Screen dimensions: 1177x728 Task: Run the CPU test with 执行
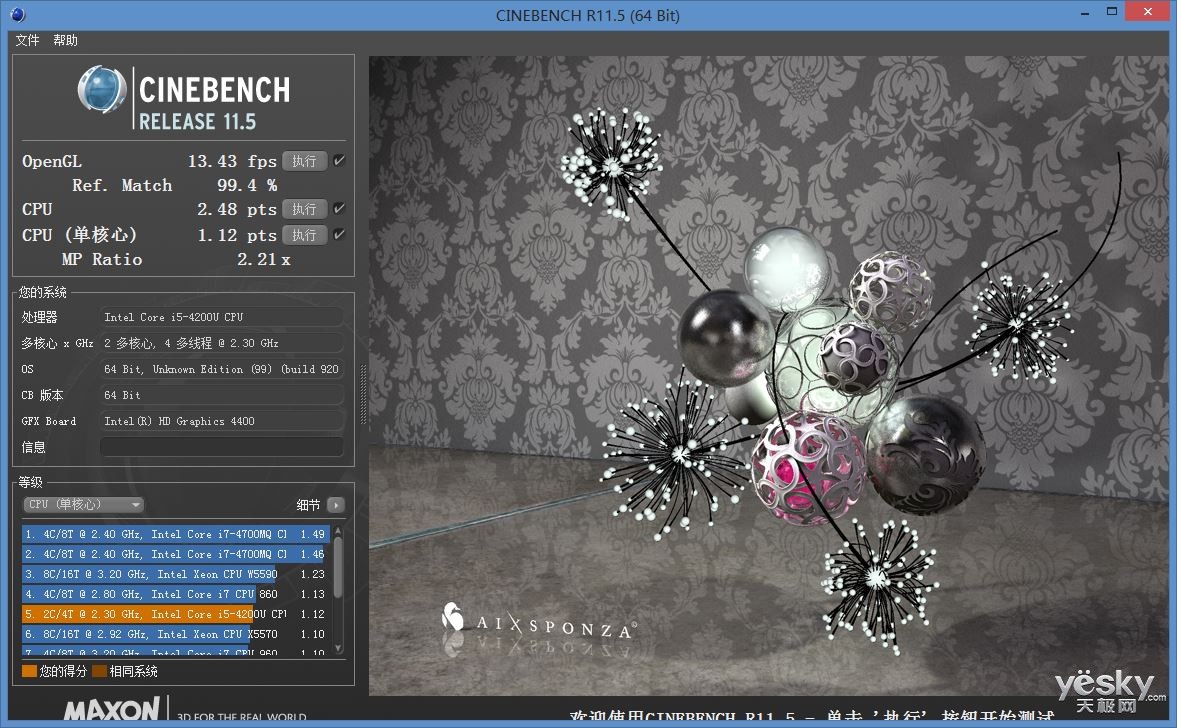pyautogui.click(x=304, y=209)
